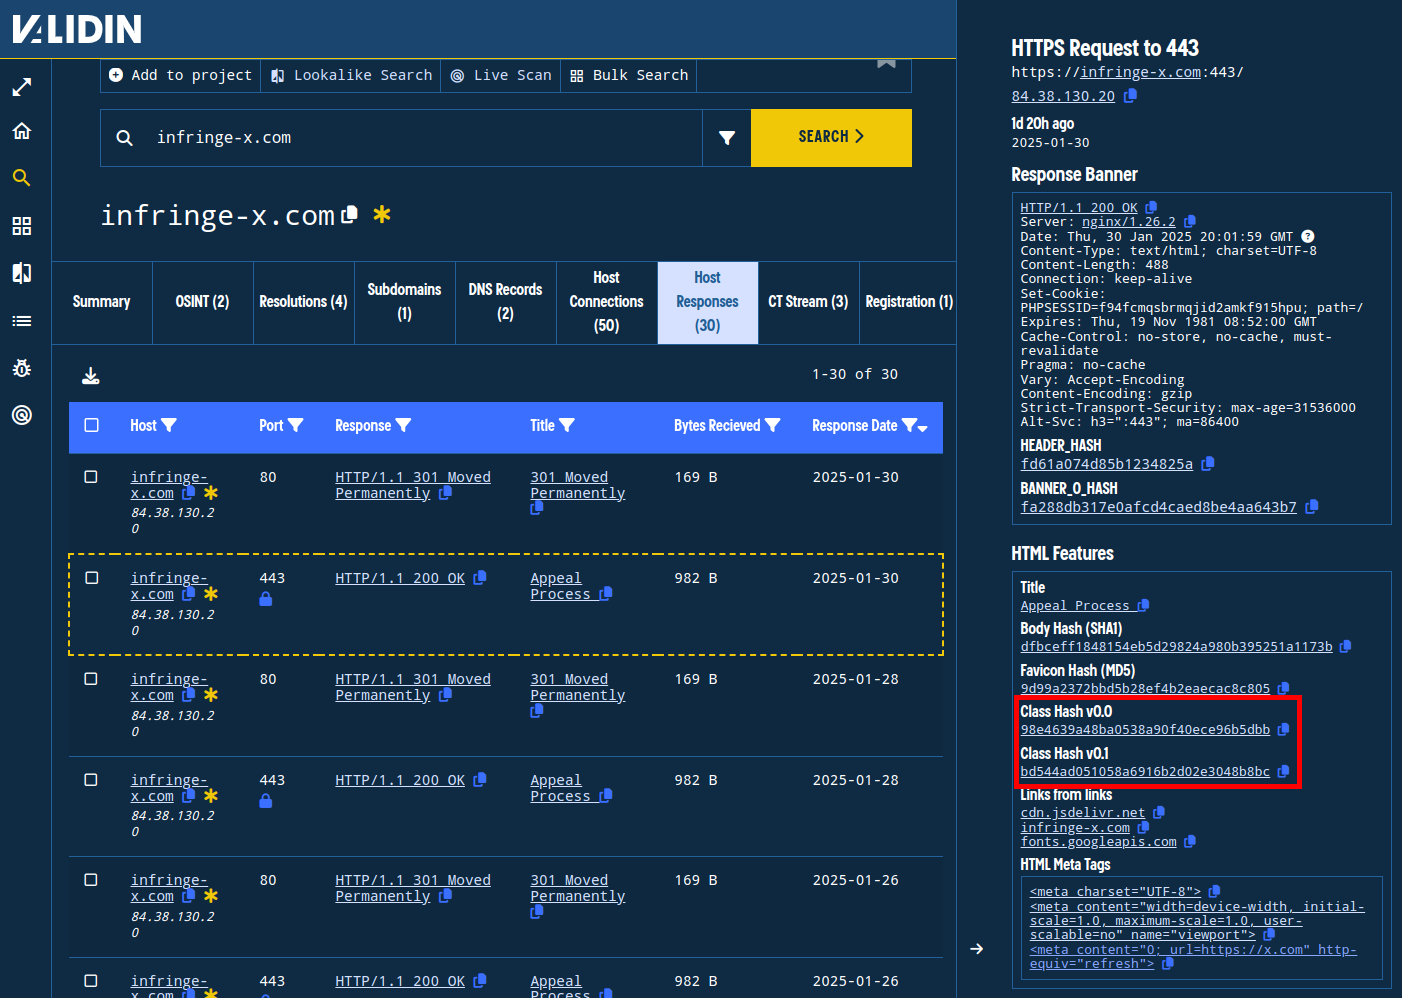Screen dimensions: 1402x998
Task: Switch to the Subdomains (1) tab
Action: click(x=404, y=302)
